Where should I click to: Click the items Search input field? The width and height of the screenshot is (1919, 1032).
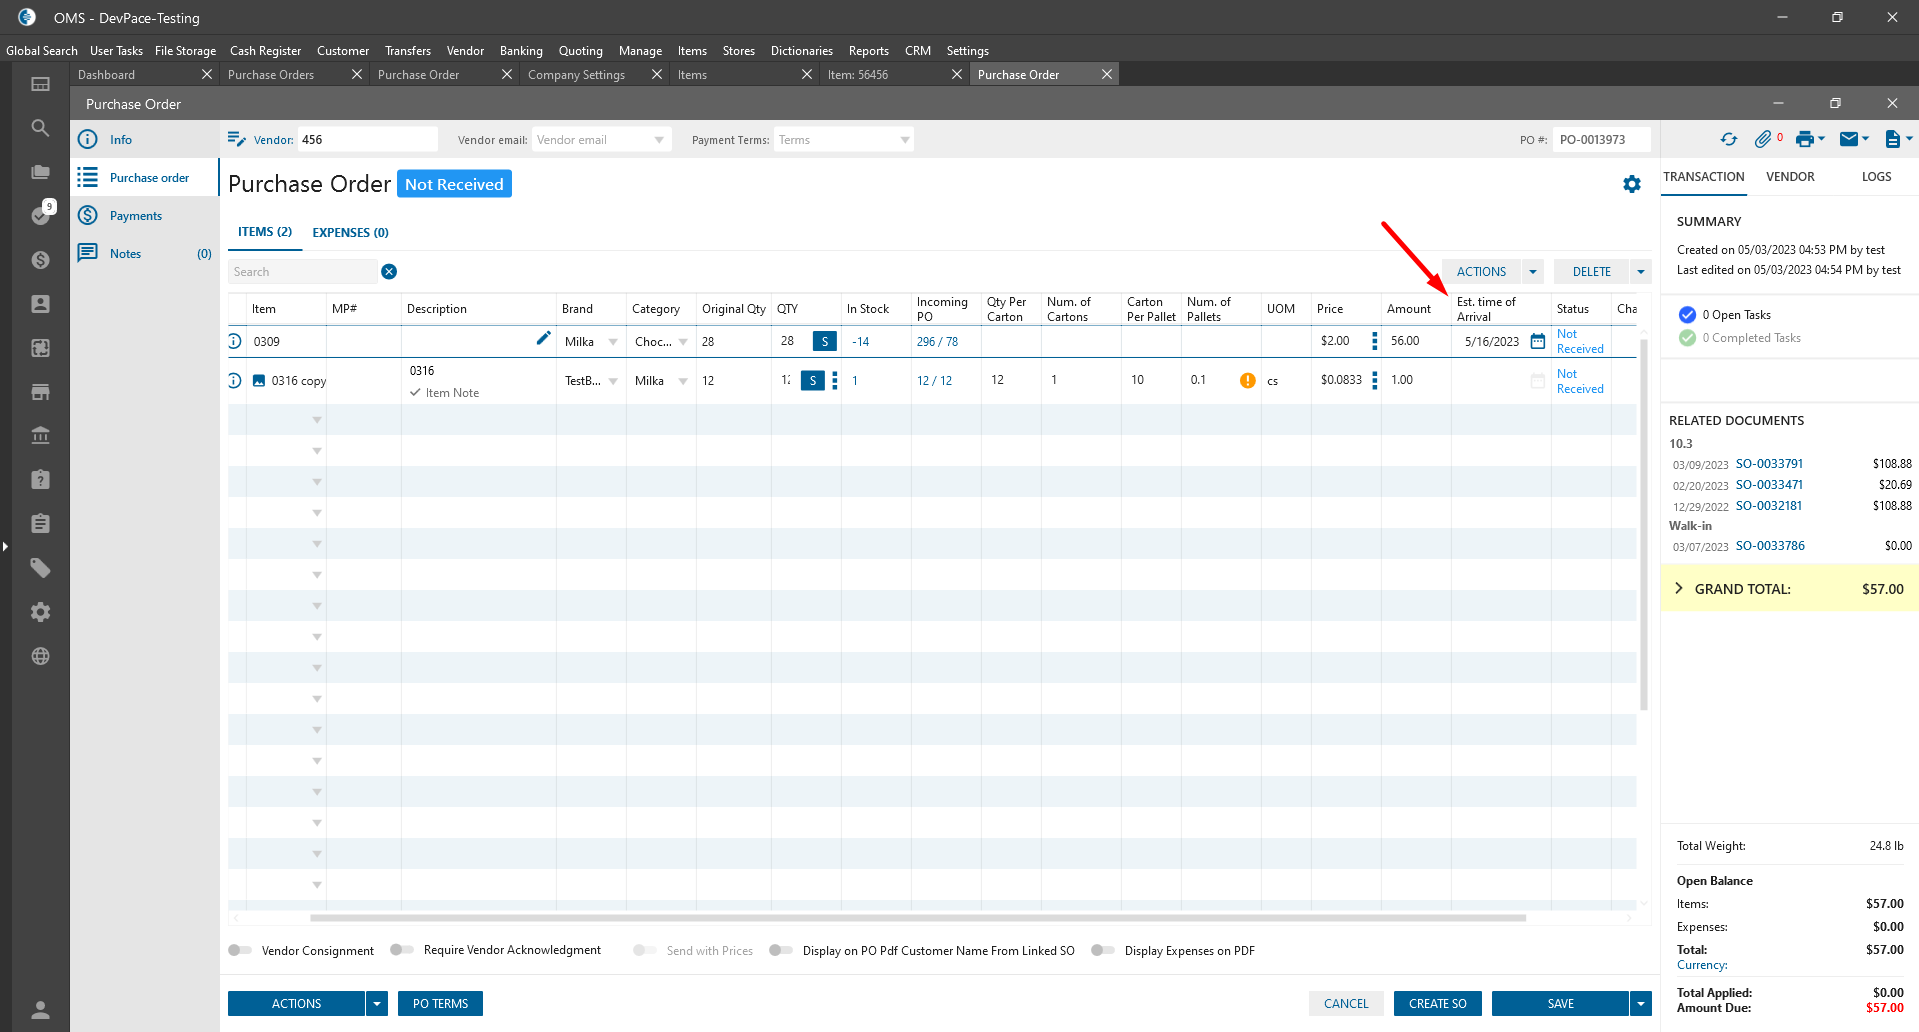coord(302,272)
